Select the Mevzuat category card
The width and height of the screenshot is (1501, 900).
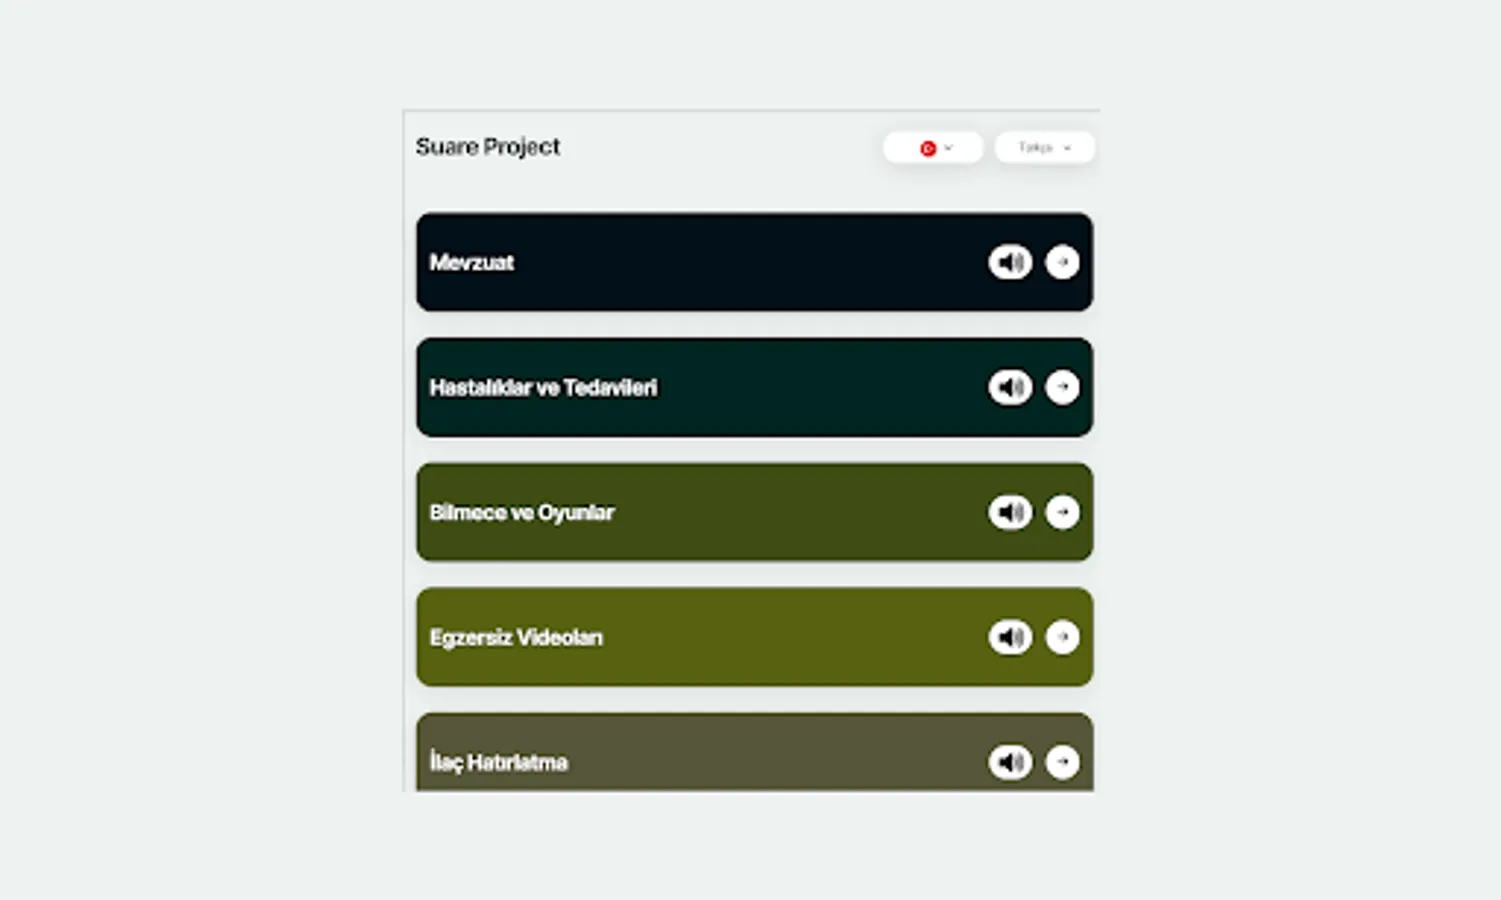700,262
